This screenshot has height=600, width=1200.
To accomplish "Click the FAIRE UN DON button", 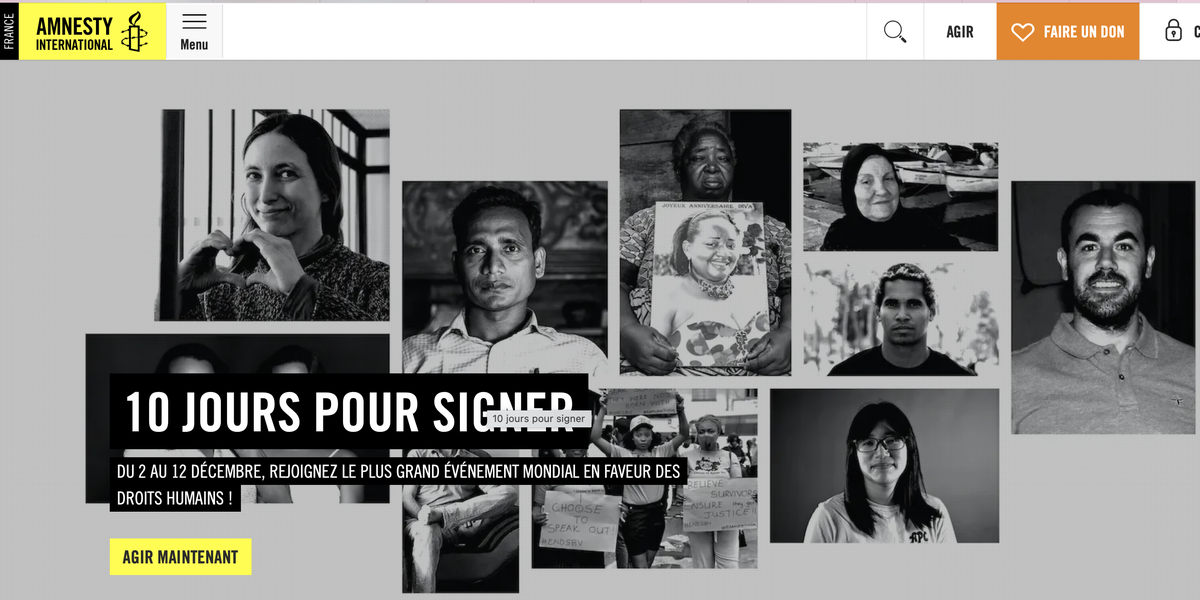I will coord(1068,32).
